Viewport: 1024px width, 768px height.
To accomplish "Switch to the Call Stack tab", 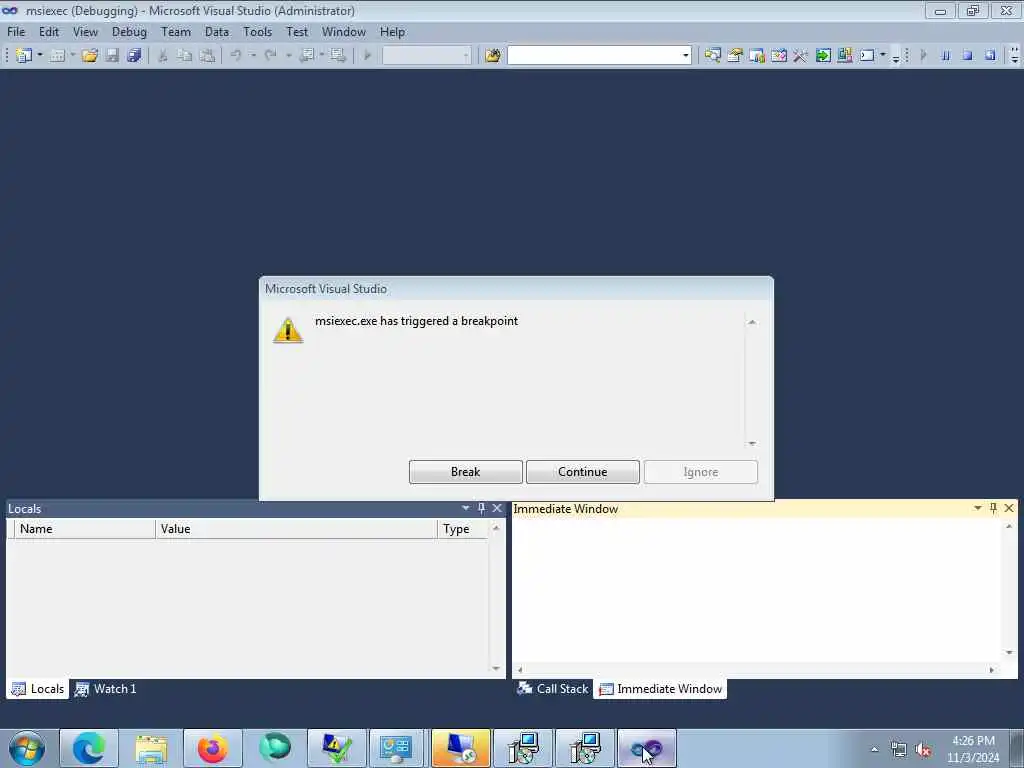I will pos(552,689).
